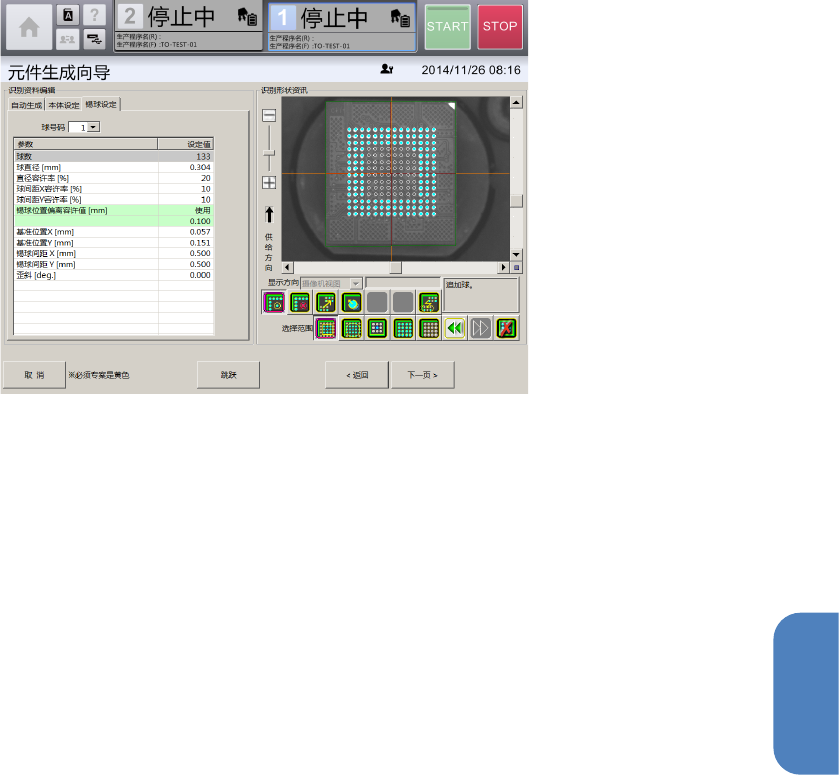The image size is (839, 775).
Task: Select the all-gray balls range icon
Action: pos(429,328)
